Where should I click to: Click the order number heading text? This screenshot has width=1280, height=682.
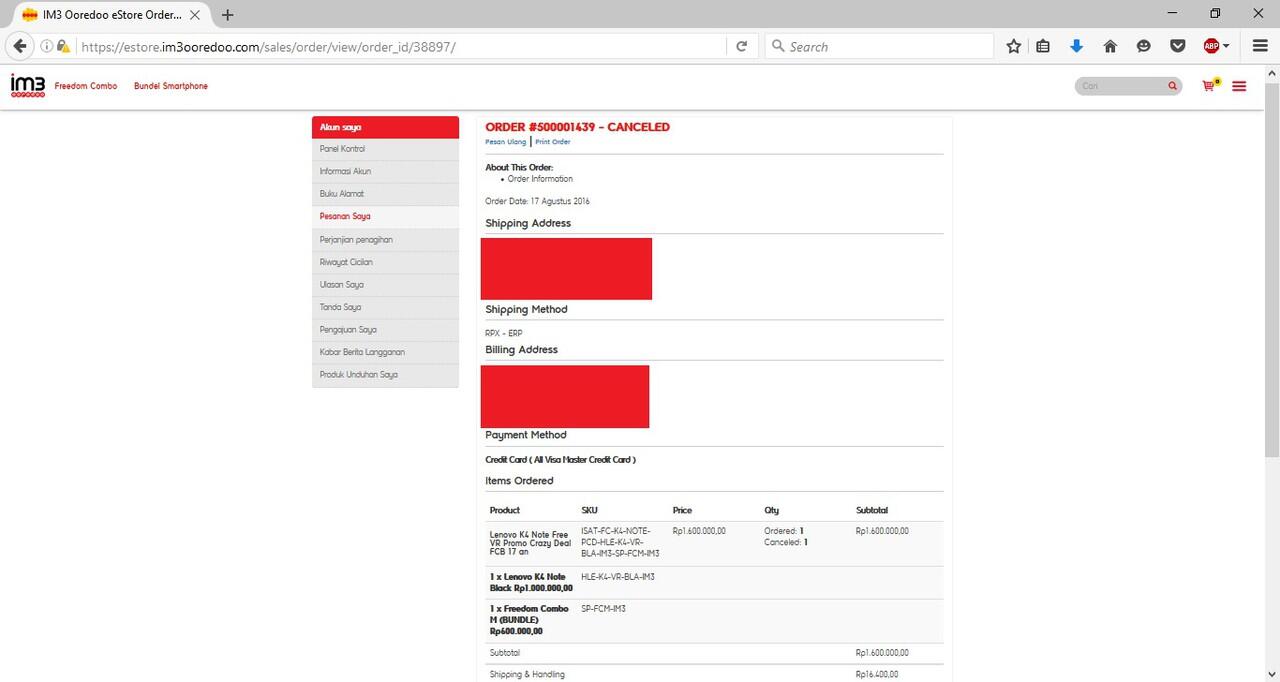pyautogui.click(x=577, y=127)
